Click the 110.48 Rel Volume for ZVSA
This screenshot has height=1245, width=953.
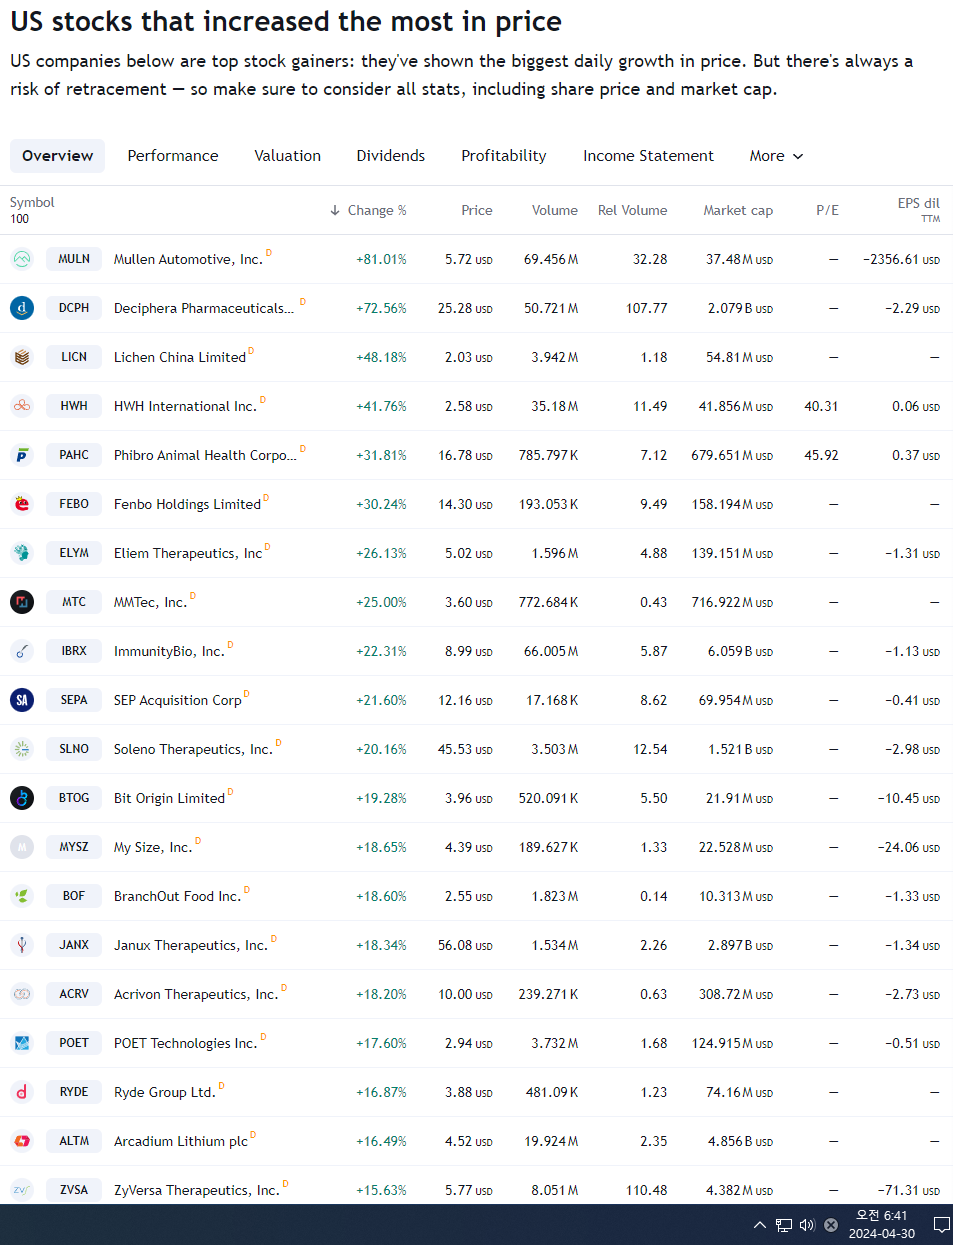647,1190
